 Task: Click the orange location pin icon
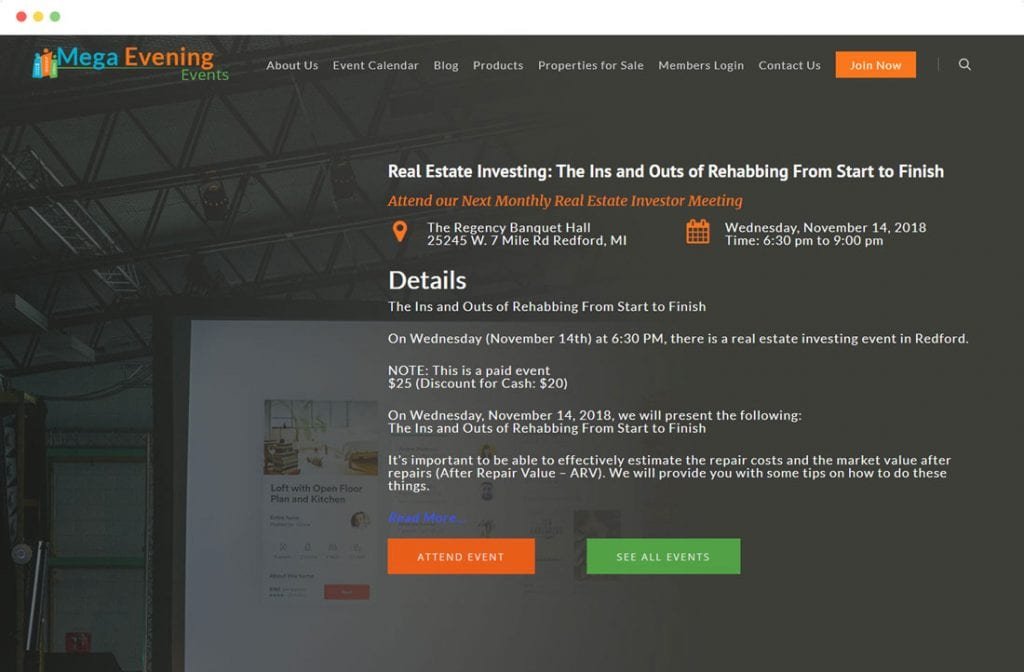(400, 232)
